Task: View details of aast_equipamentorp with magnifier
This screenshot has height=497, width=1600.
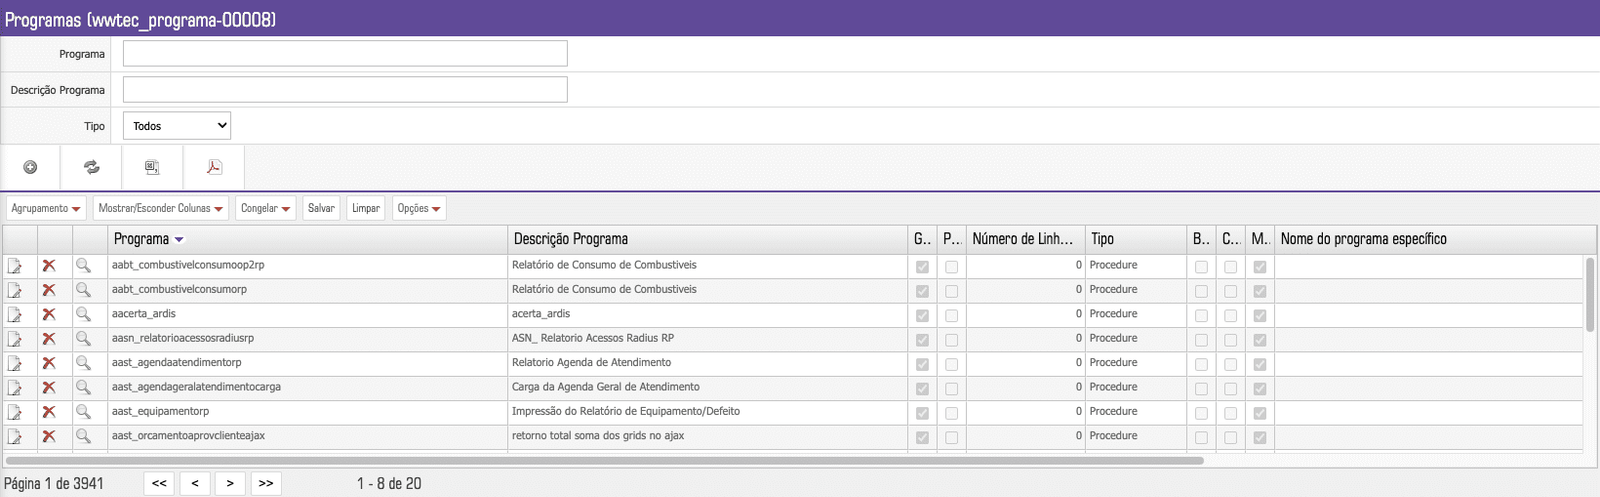Action: coord(84,411)
